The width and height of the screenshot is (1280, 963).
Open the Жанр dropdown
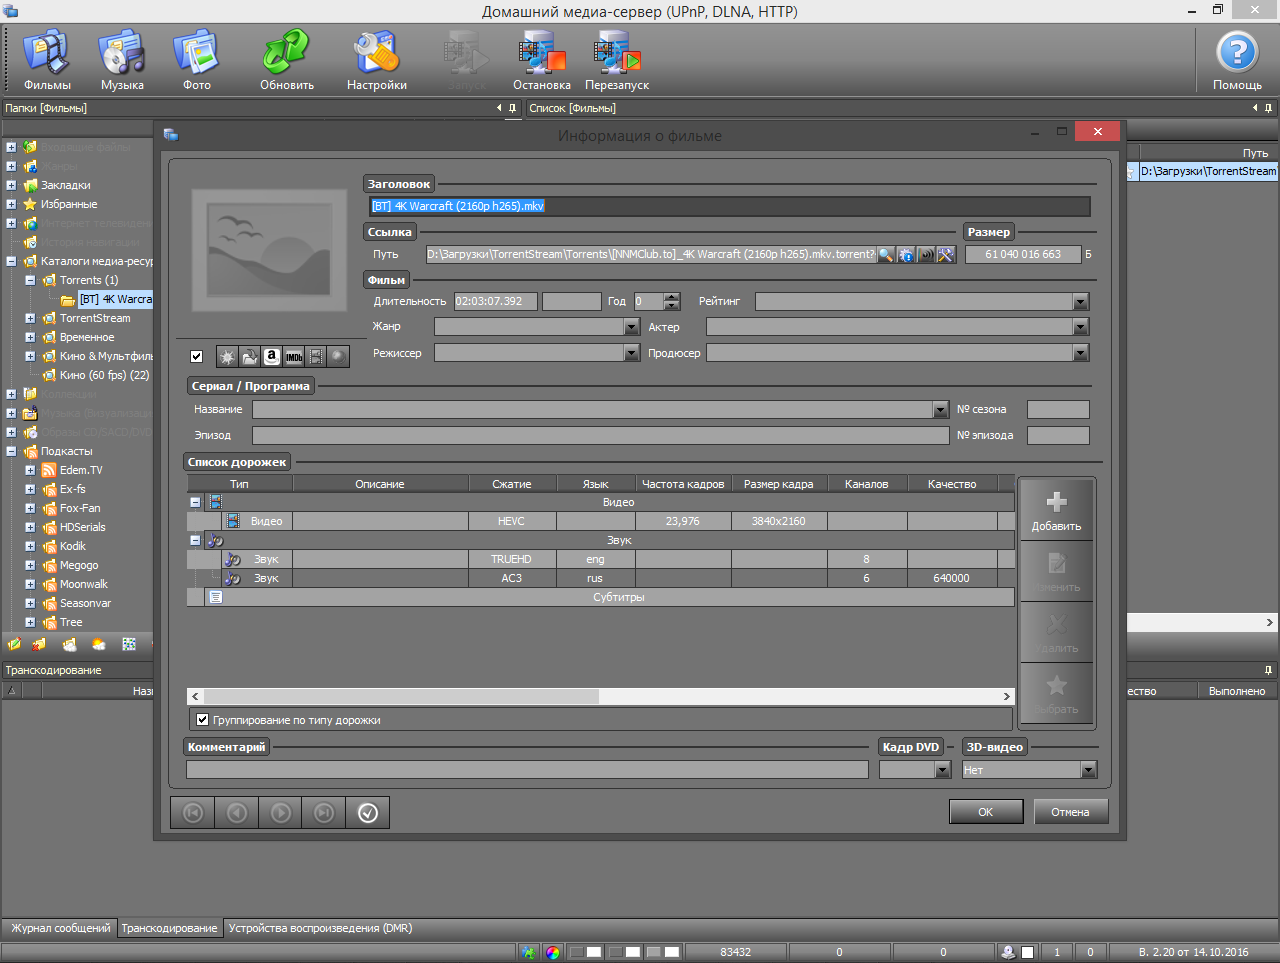[631, 327]
